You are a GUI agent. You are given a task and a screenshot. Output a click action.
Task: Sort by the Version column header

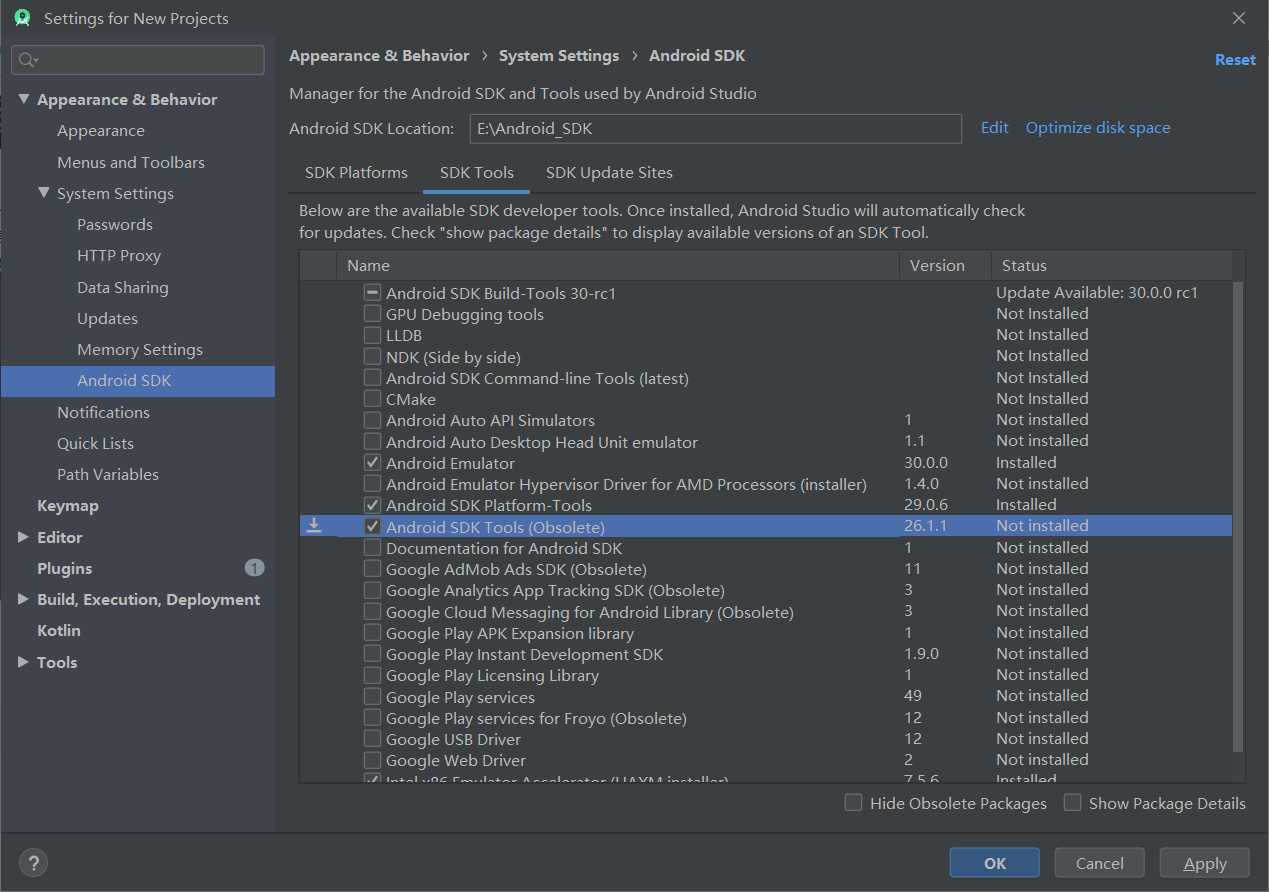pyautogui.click(x=944, y=265)
